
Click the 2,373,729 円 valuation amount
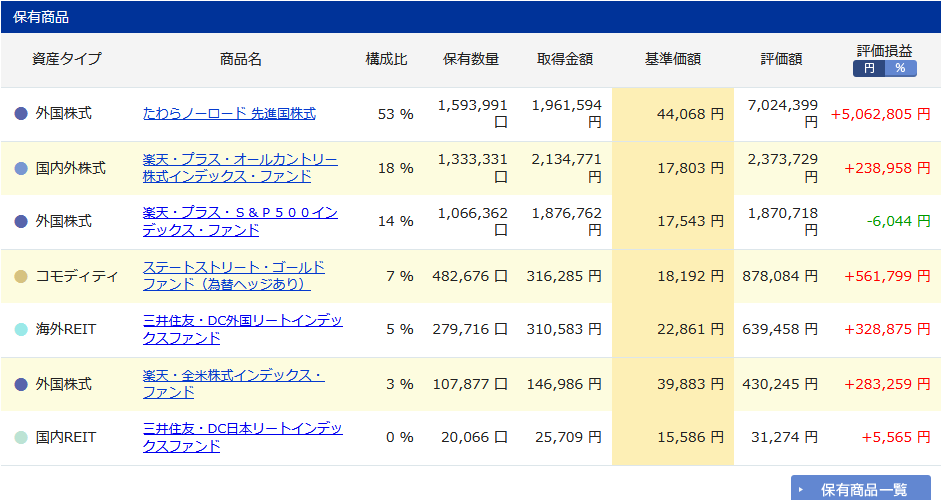(x=783, y=168)
